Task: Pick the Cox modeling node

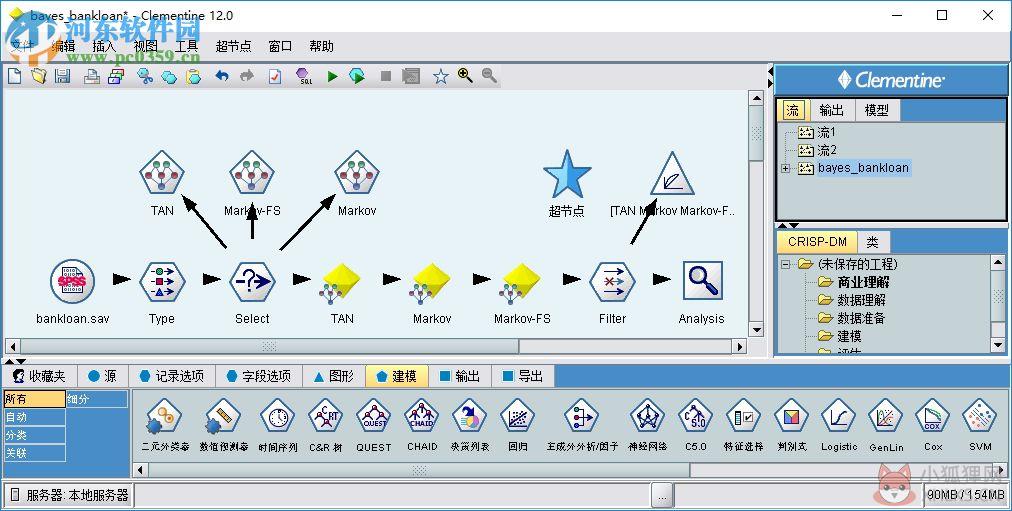Action: coord(933,417)
